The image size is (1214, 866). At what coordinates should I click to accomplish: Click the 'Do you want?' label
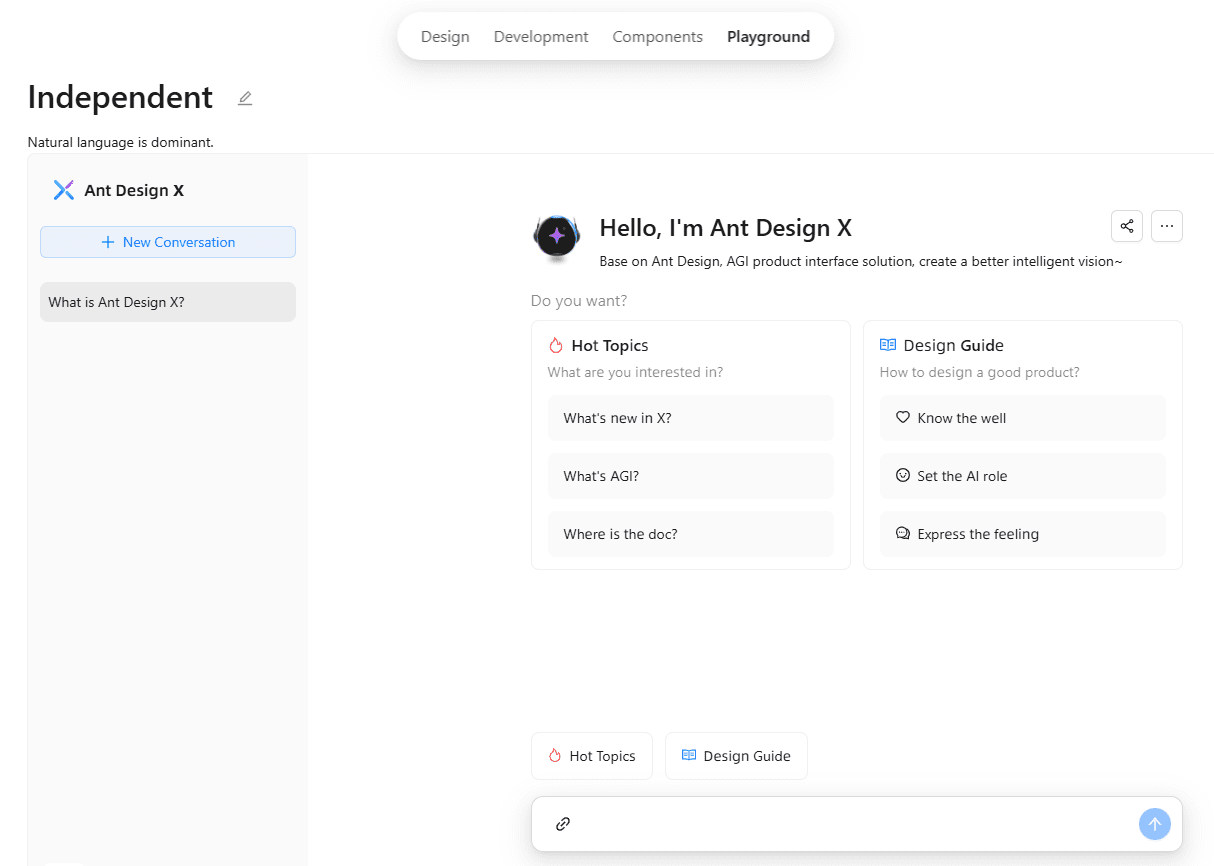click(579, 301)
